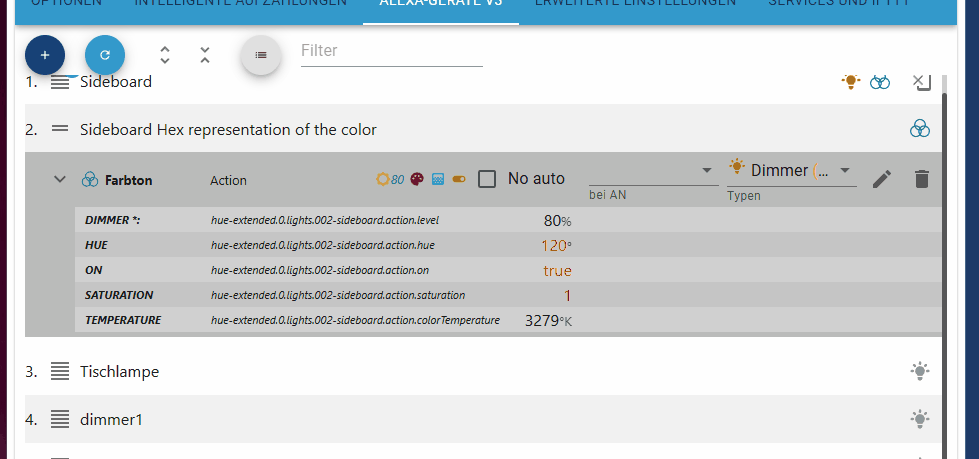The height and width of the screenshot is (459, 979).
Task: Click the round grey list view button
Action: coord(261,55)
